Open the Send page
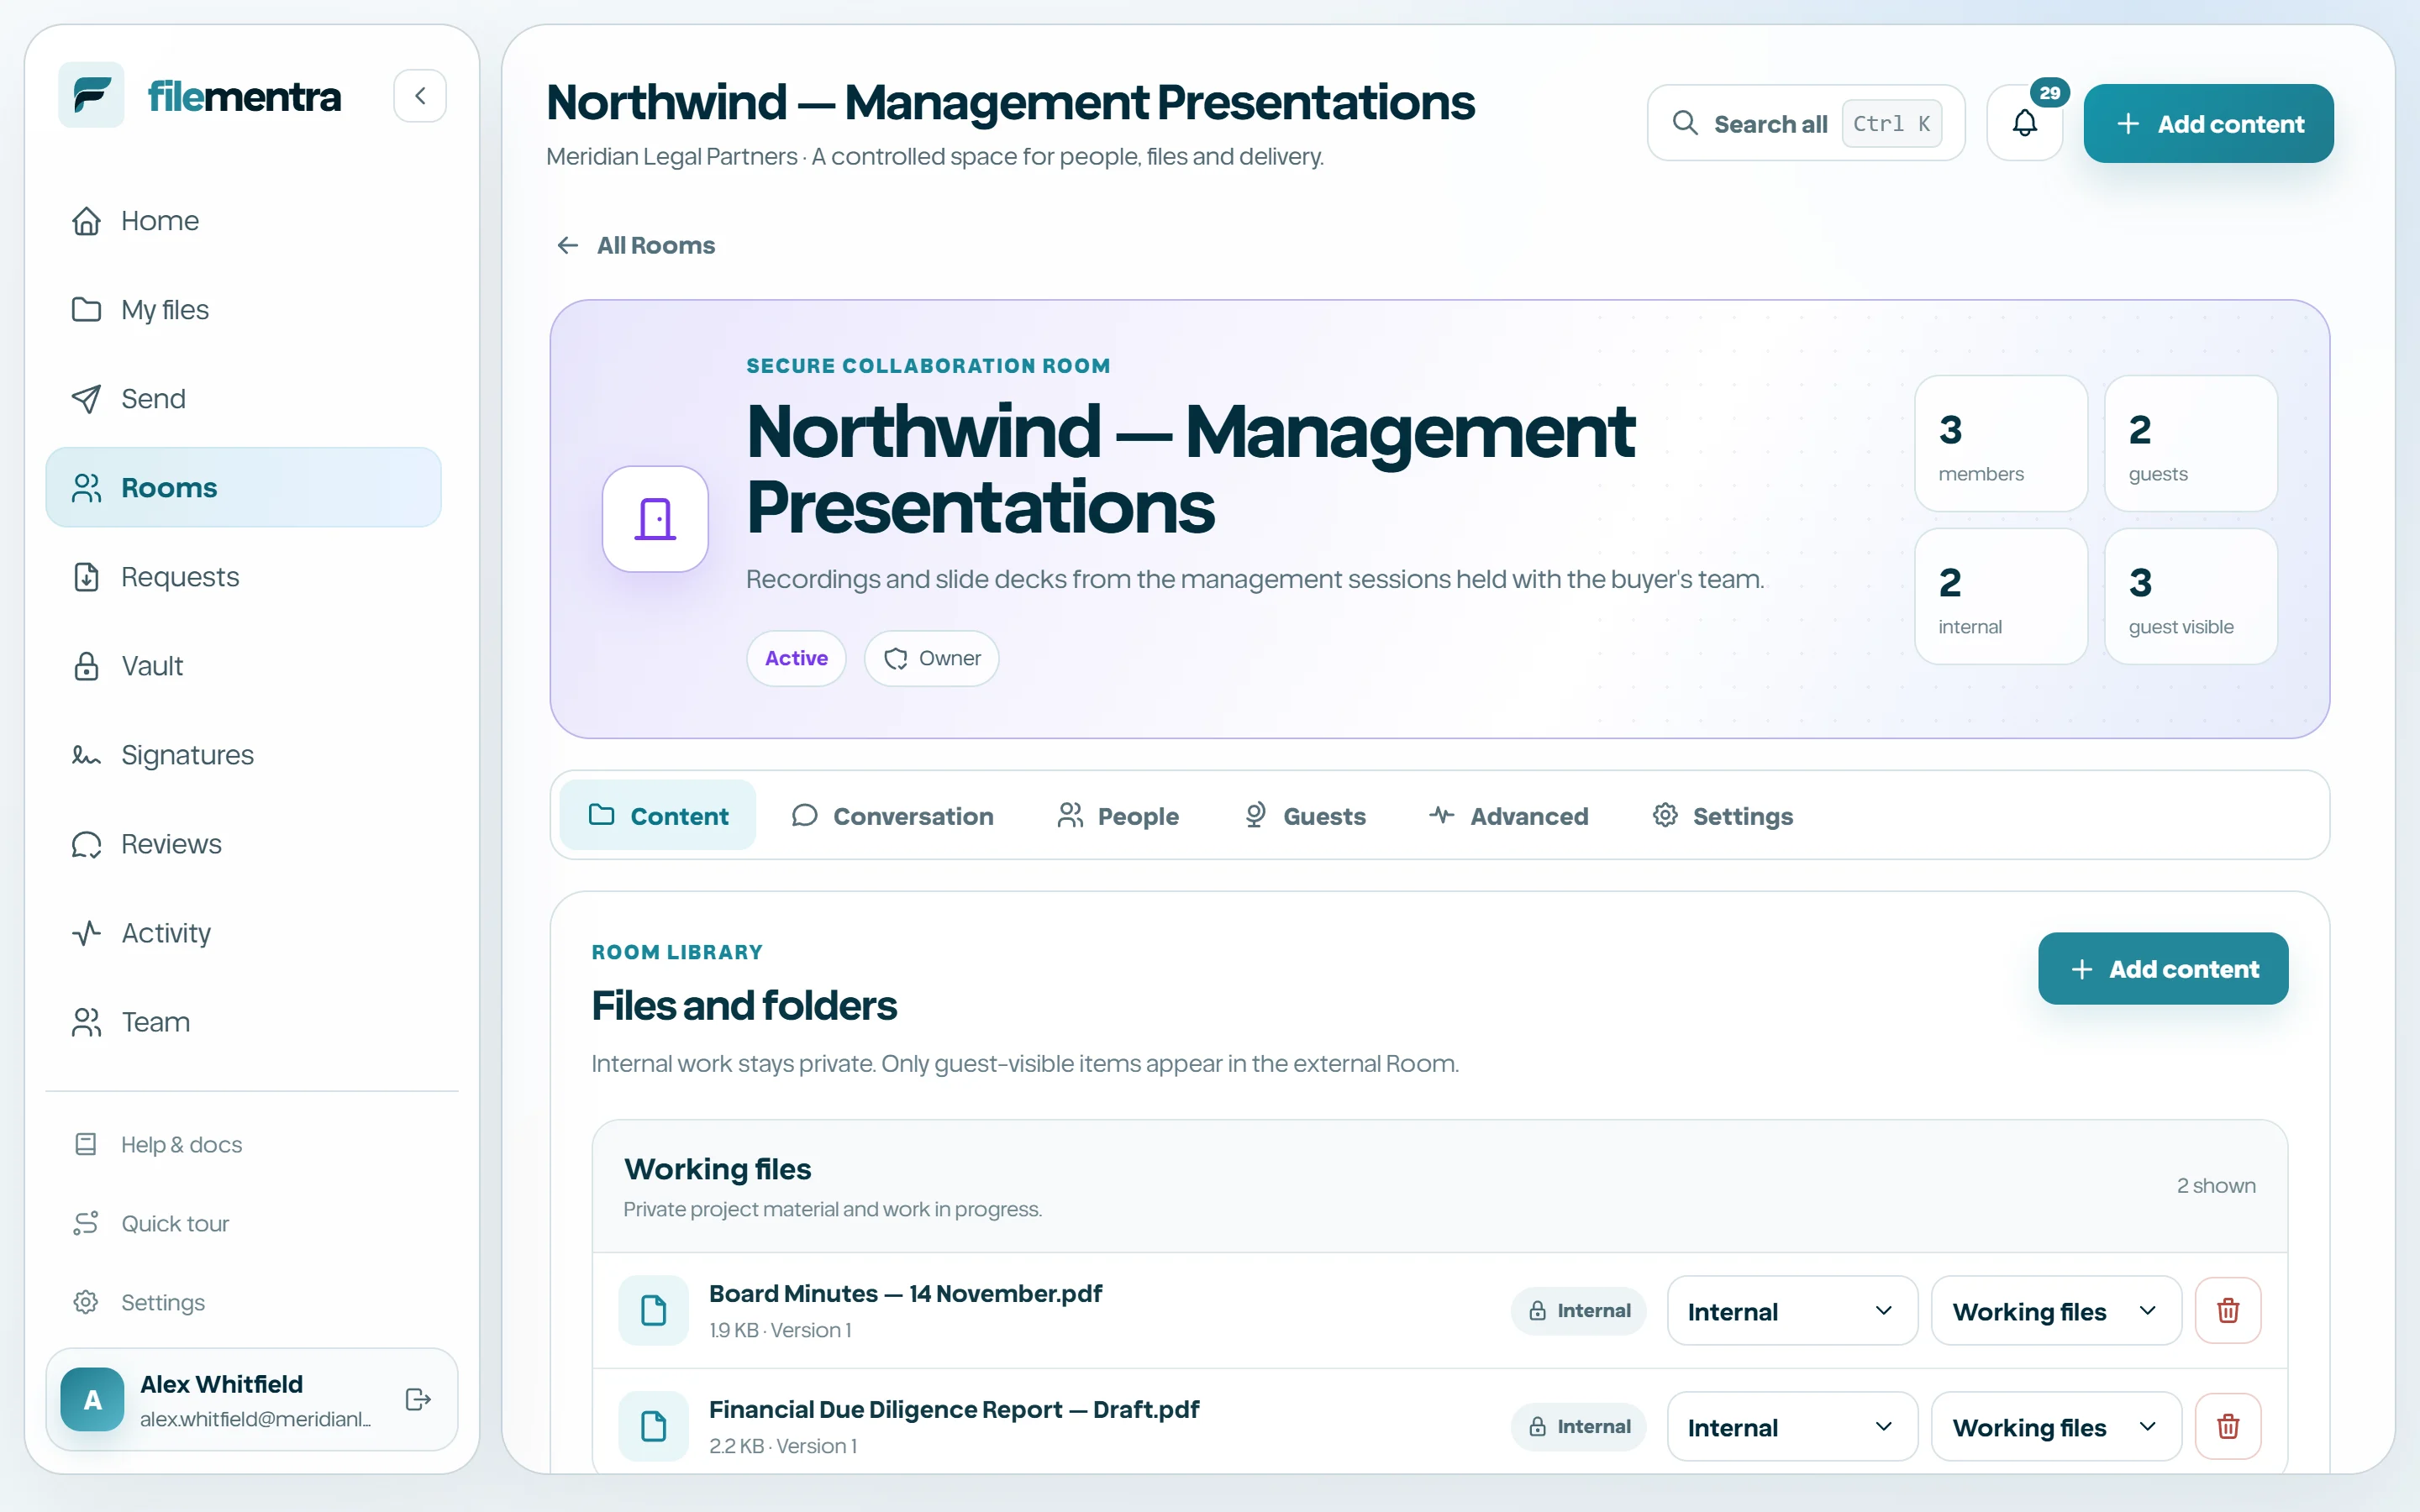The width and height of the screenshot is (2420, 1512). 243,398
